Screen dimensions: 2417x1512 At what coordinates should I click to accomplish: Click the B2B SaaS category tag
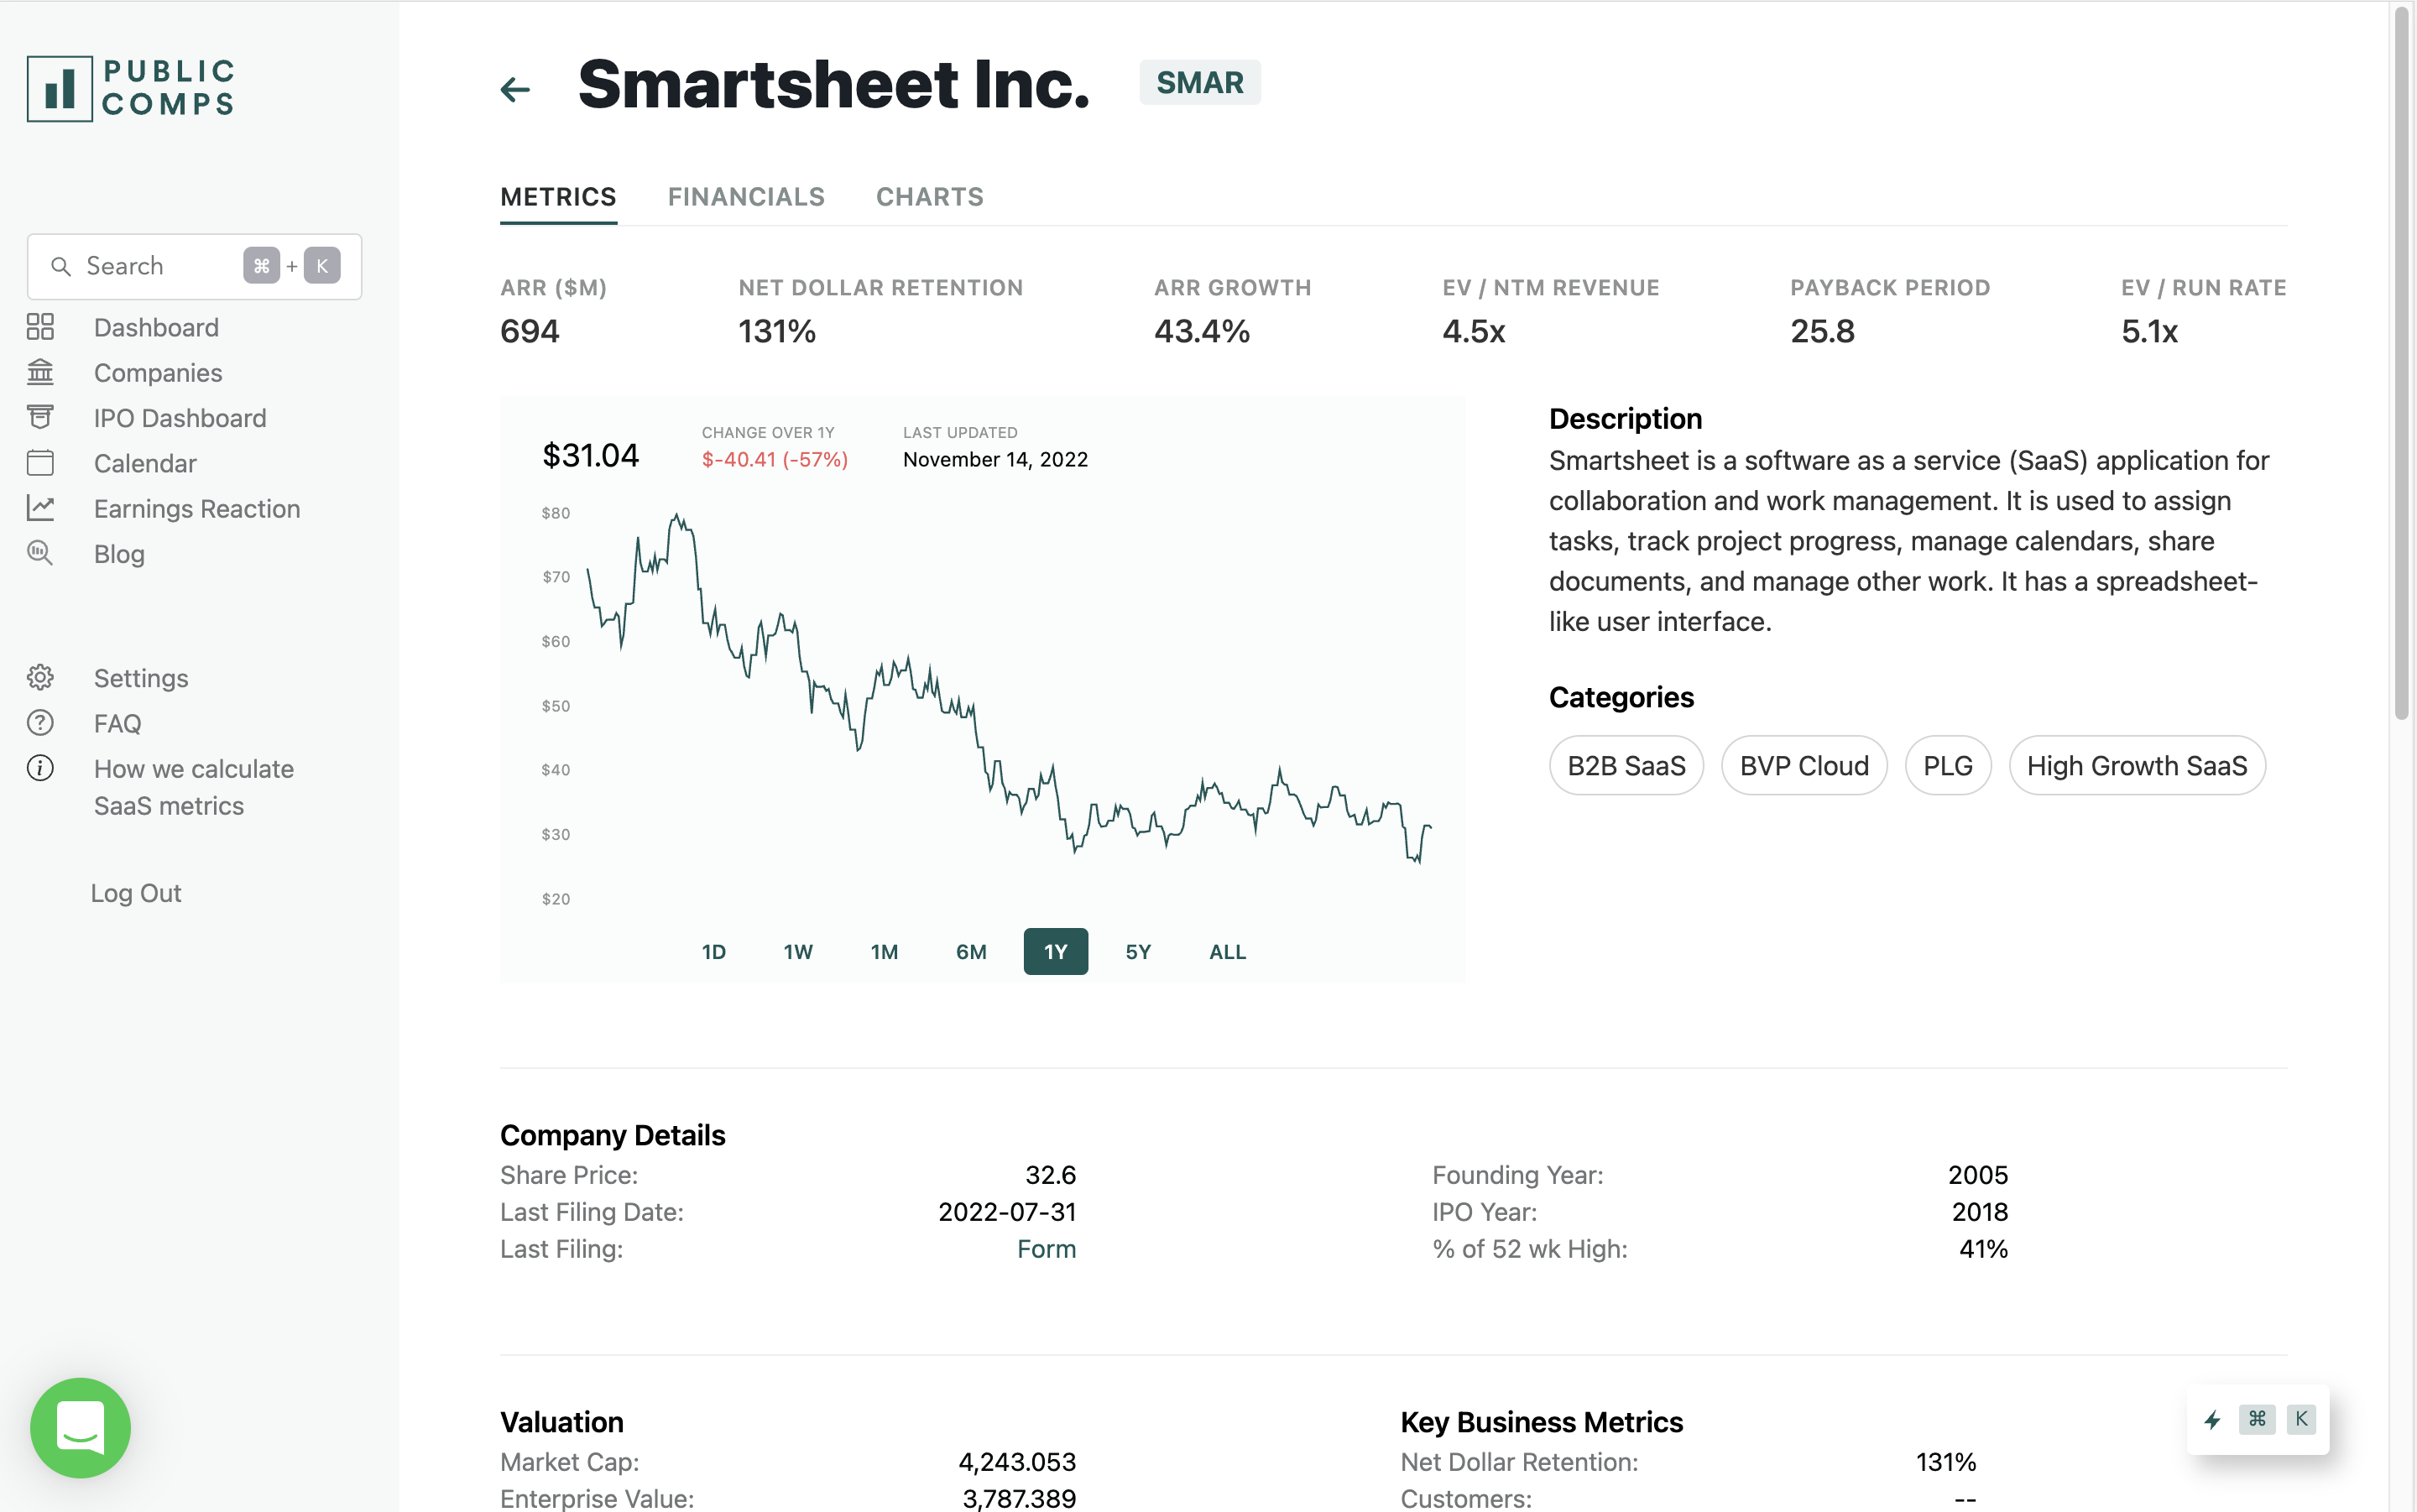1626,766
